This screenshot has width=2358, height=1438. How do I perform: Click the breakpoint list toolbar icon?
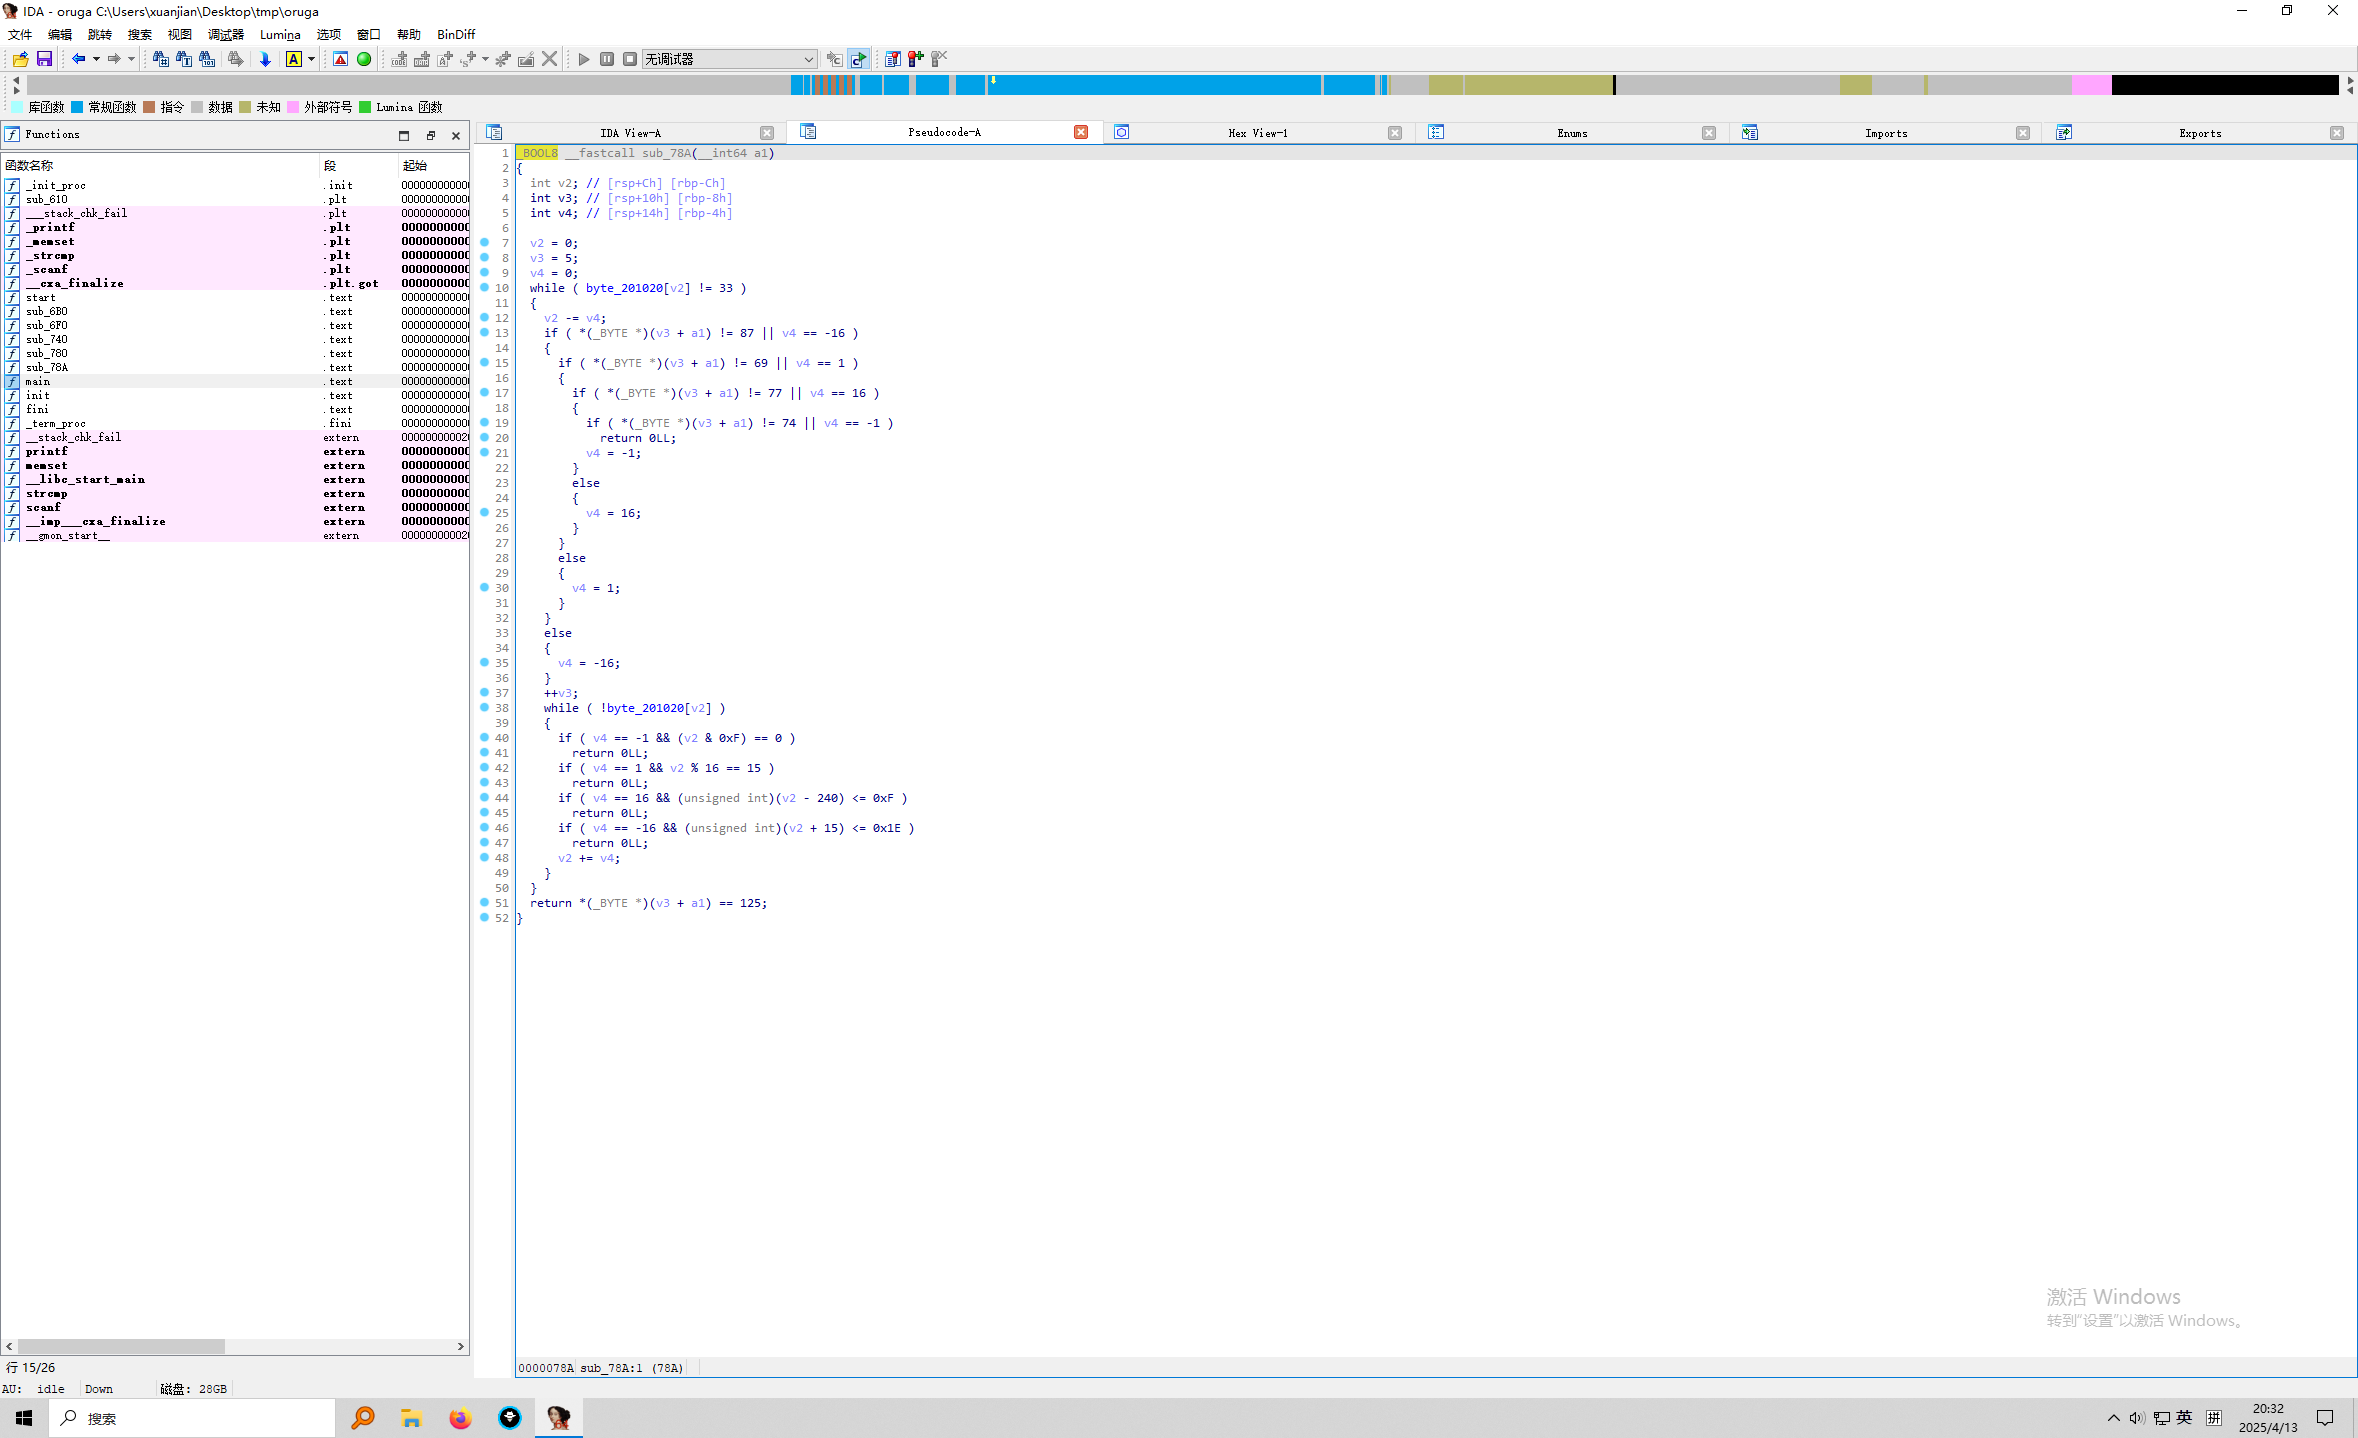[892, 59]
